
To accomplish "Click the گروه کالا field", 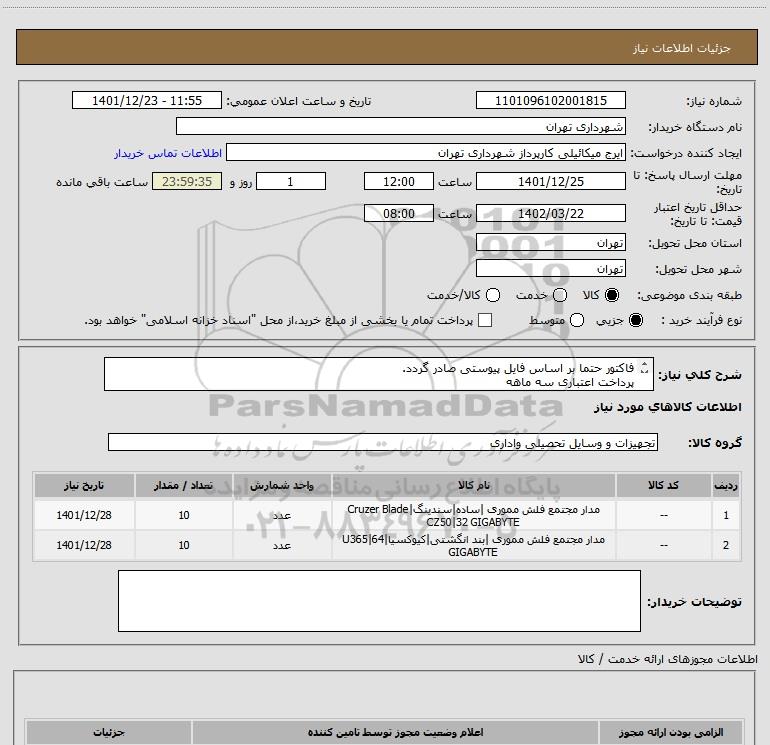I will coord(383,443).
